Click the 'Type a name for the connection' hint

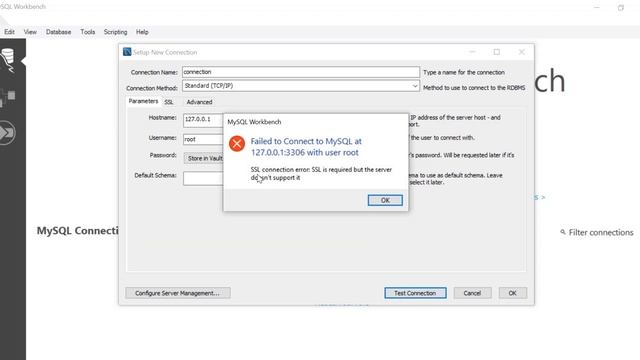[464, 72]
